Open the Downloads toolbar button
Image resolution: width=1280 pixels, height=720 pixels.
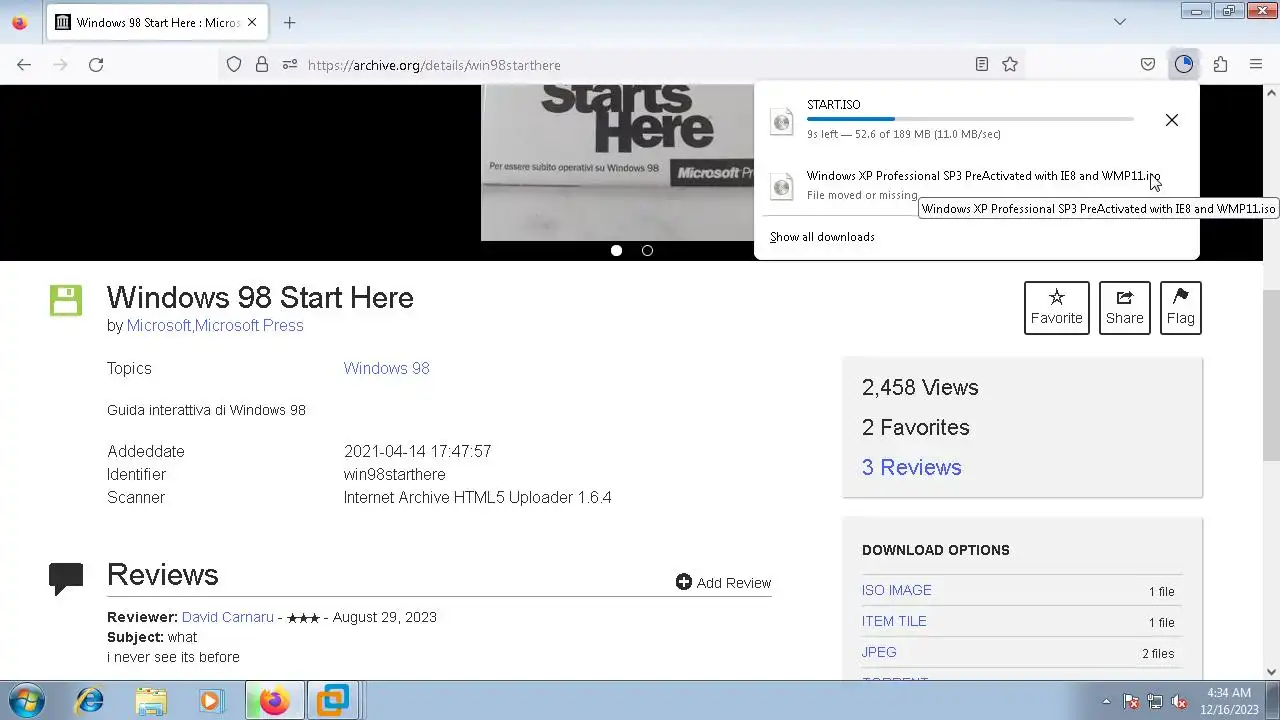(1184, 64)
